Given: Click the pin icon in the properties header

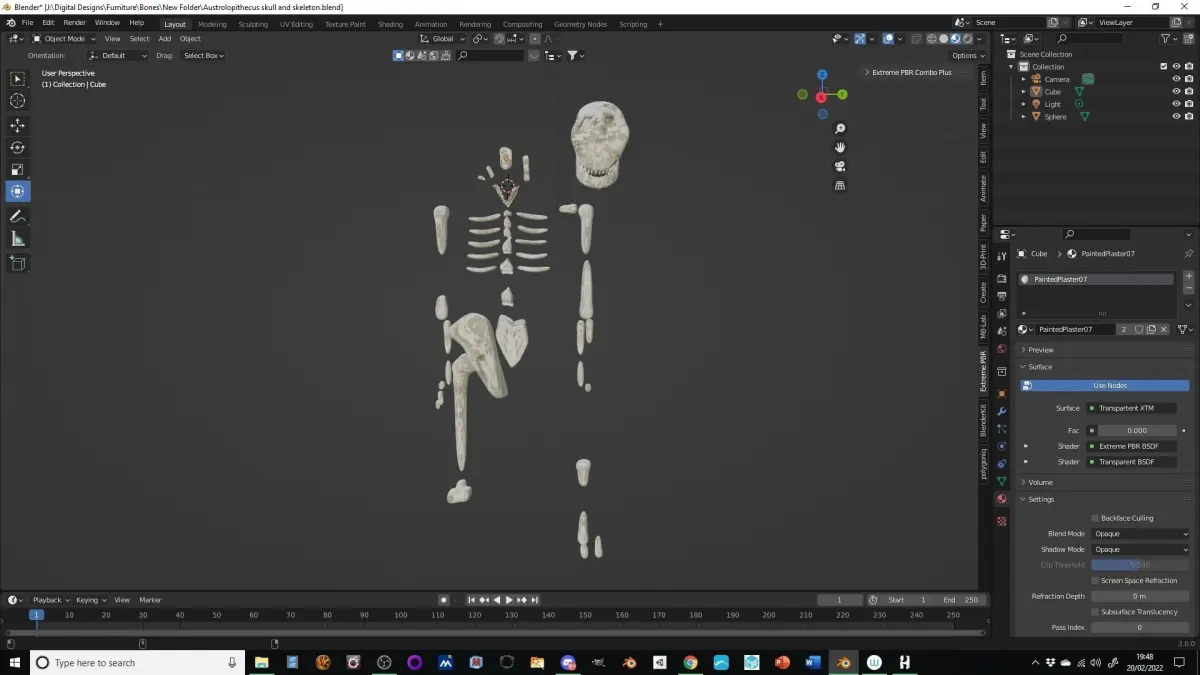Looking at the screenshot, I should (1188, 254).
